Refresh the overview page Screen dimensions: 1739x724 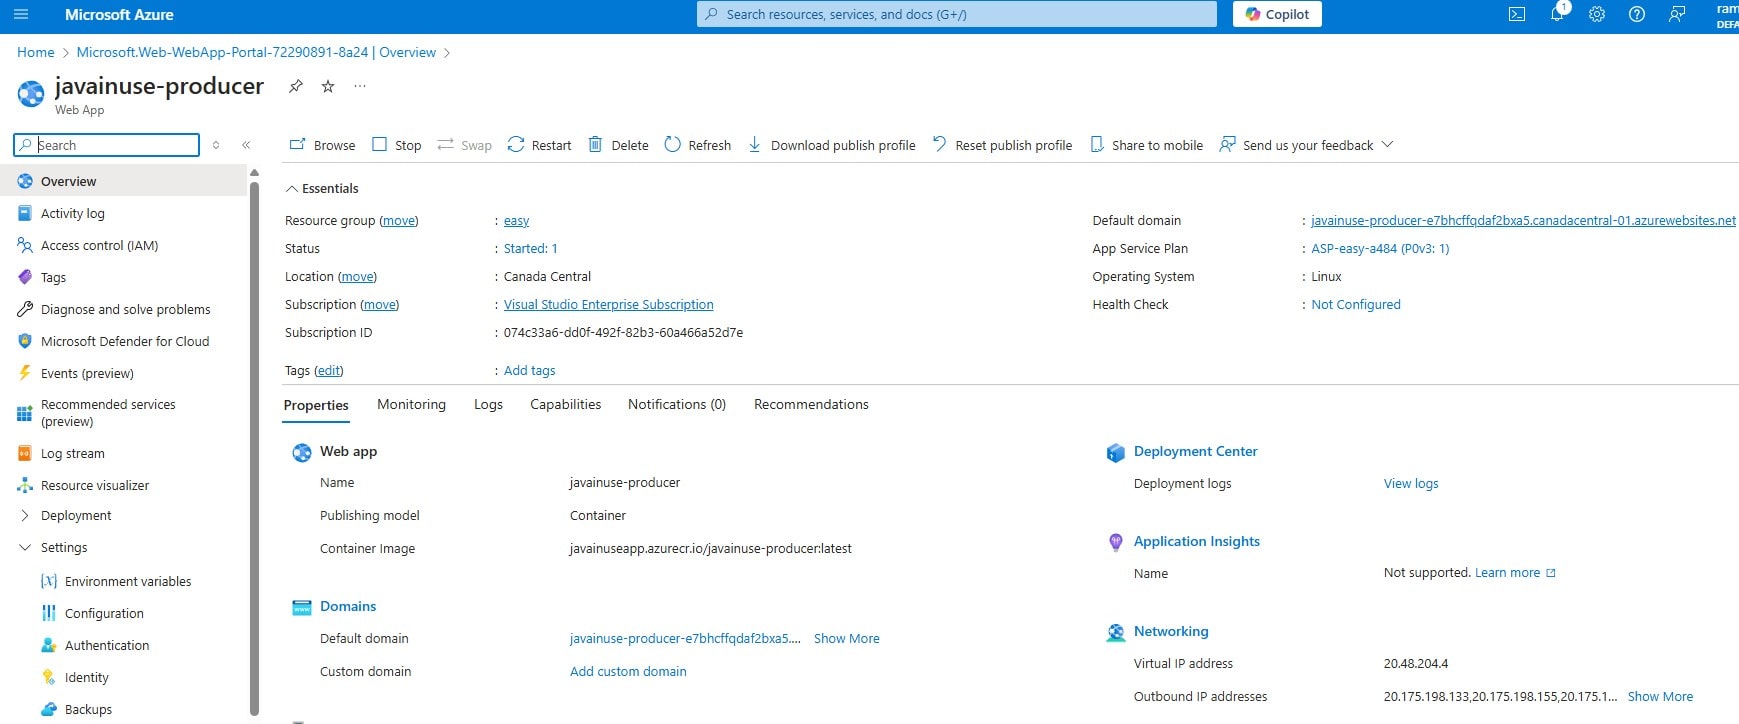697,145
